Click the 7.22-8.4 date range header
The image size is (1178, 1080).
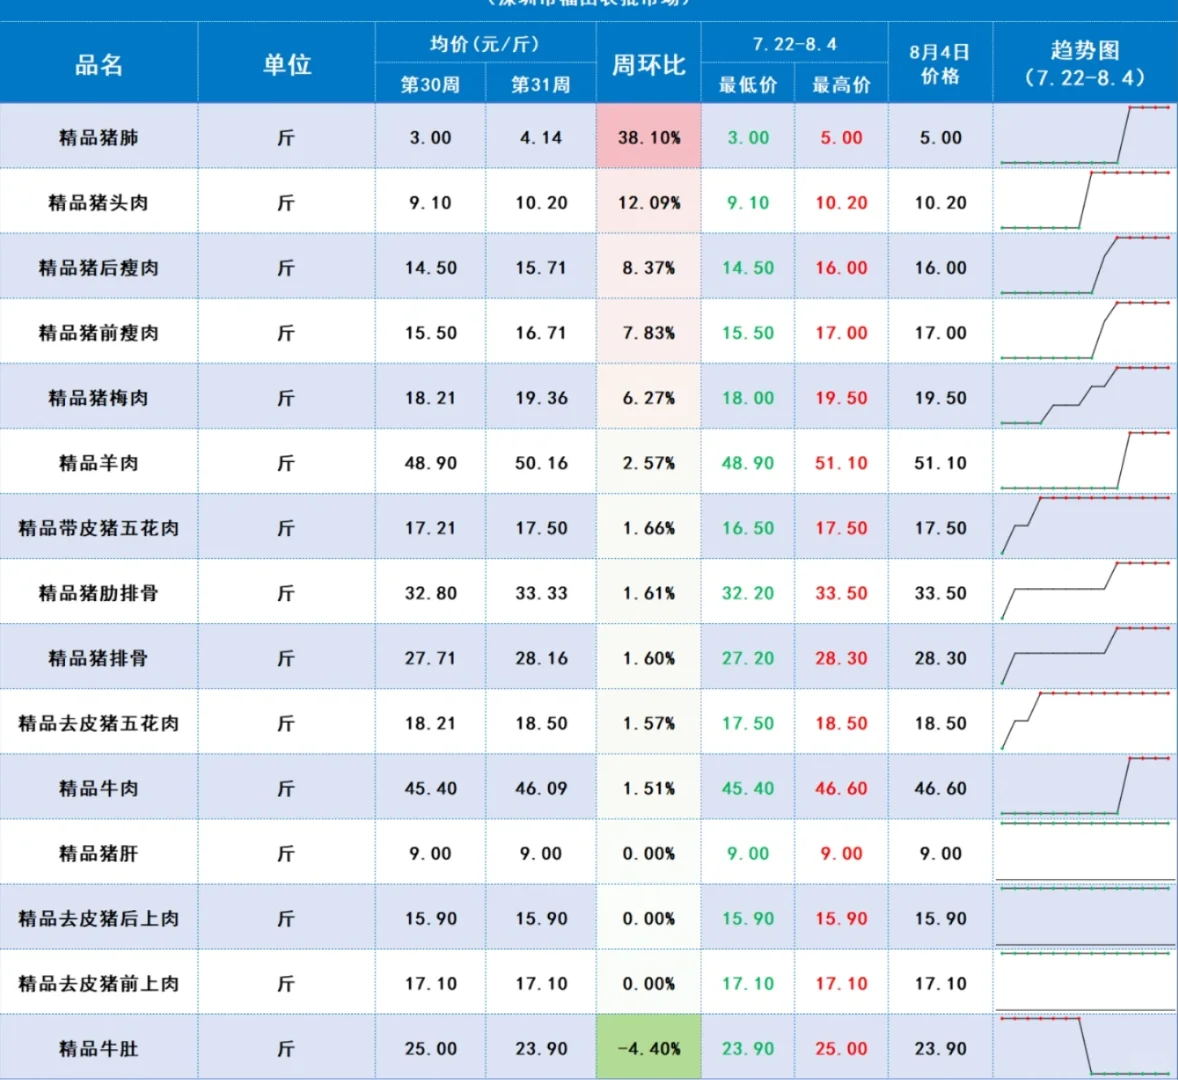click(794, 44)
